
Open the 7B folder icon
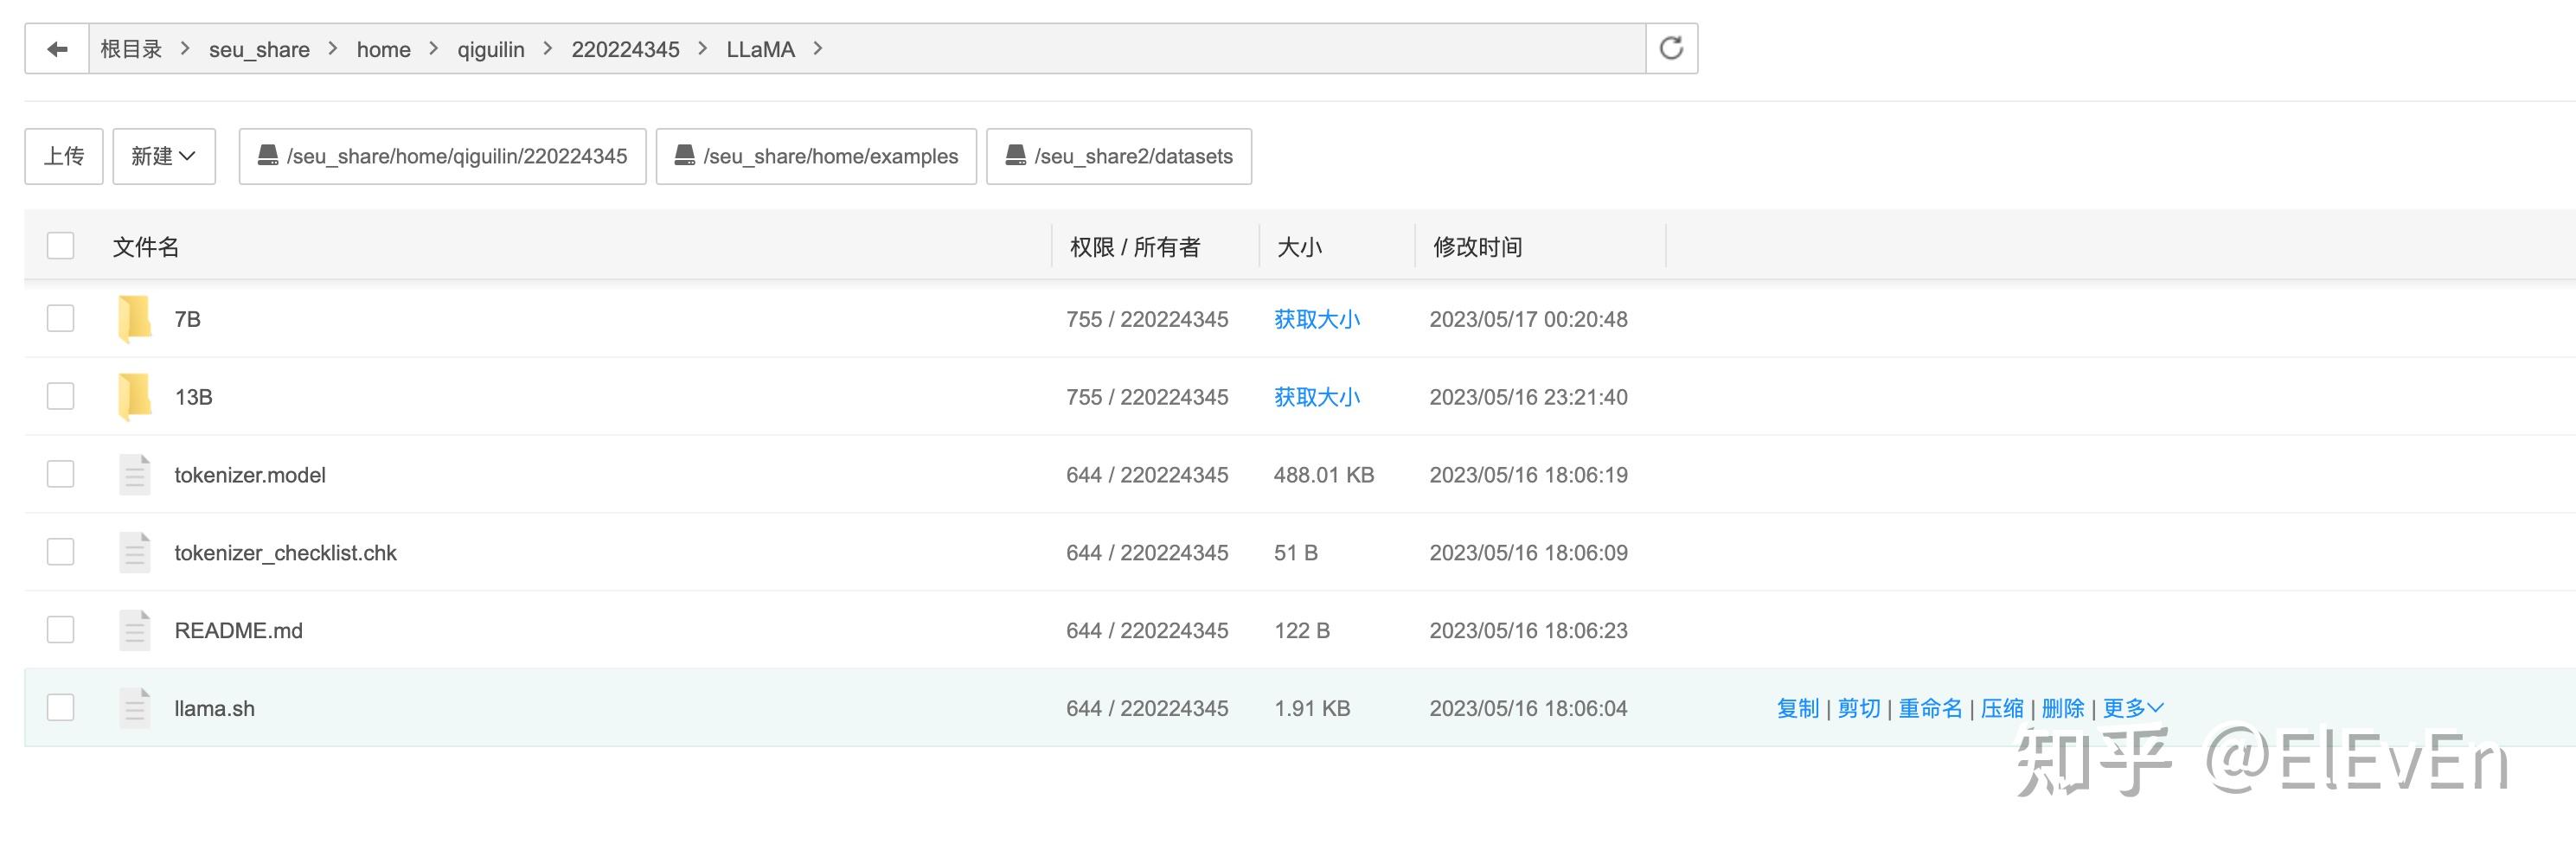[134, 319]
